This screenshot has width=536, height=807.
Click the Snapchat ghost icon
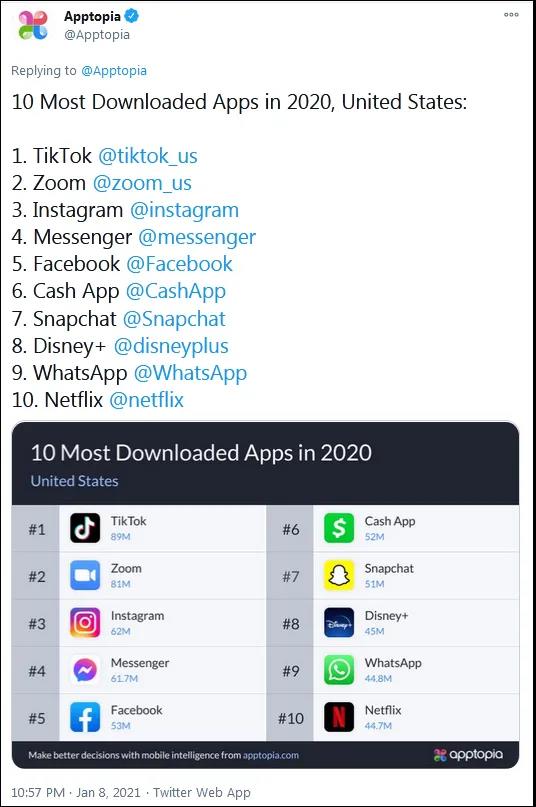(x=339, y=575)
